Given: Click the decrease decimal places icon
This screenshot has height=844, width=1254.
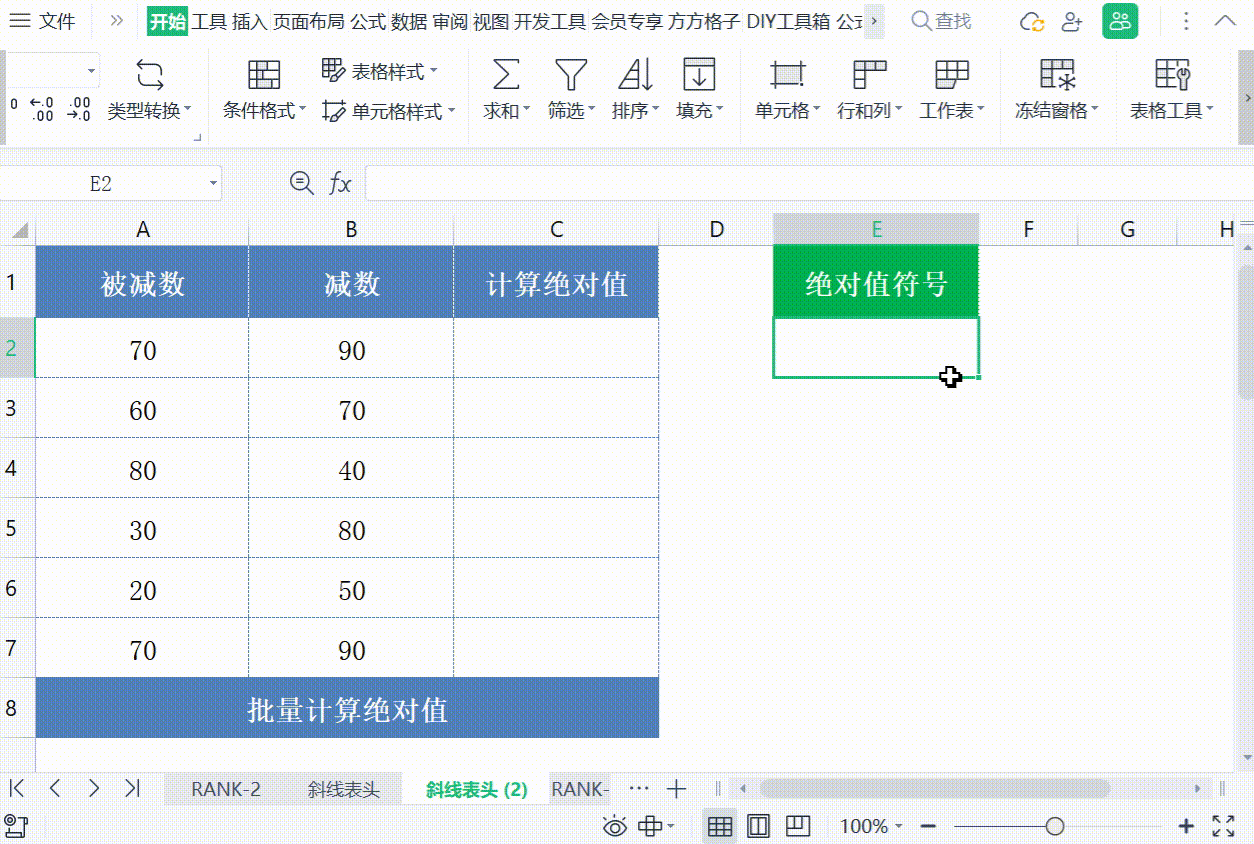Looking at the screenshot, I should (79, 109).
